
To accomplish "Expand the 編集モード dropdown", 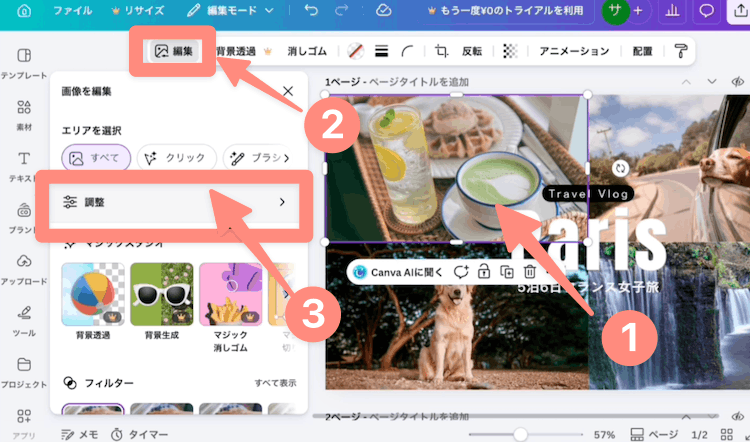I will [x=230, y=11].
